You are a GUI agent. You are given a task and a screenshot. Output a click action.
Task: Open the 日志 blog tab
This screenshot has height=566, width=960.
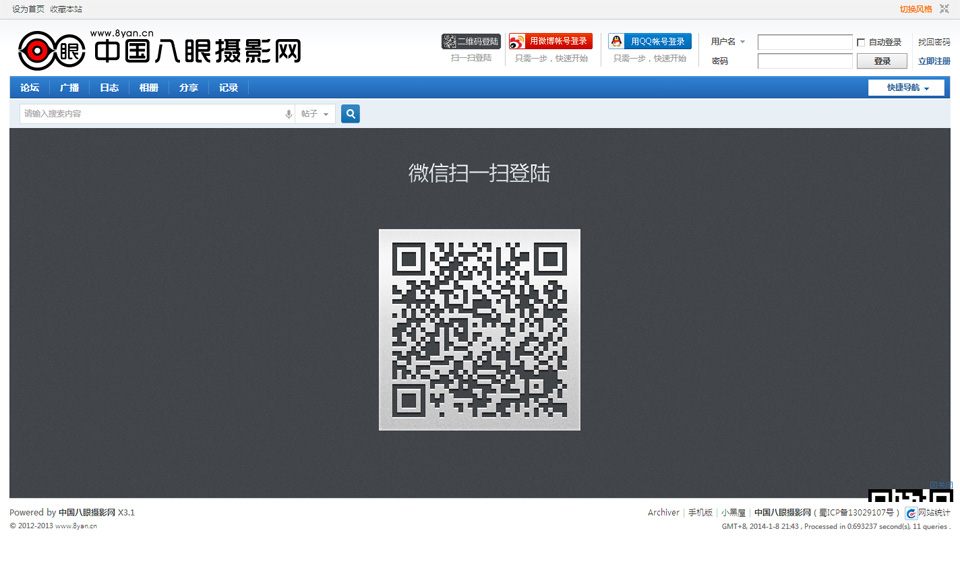[x=109, y=88]
